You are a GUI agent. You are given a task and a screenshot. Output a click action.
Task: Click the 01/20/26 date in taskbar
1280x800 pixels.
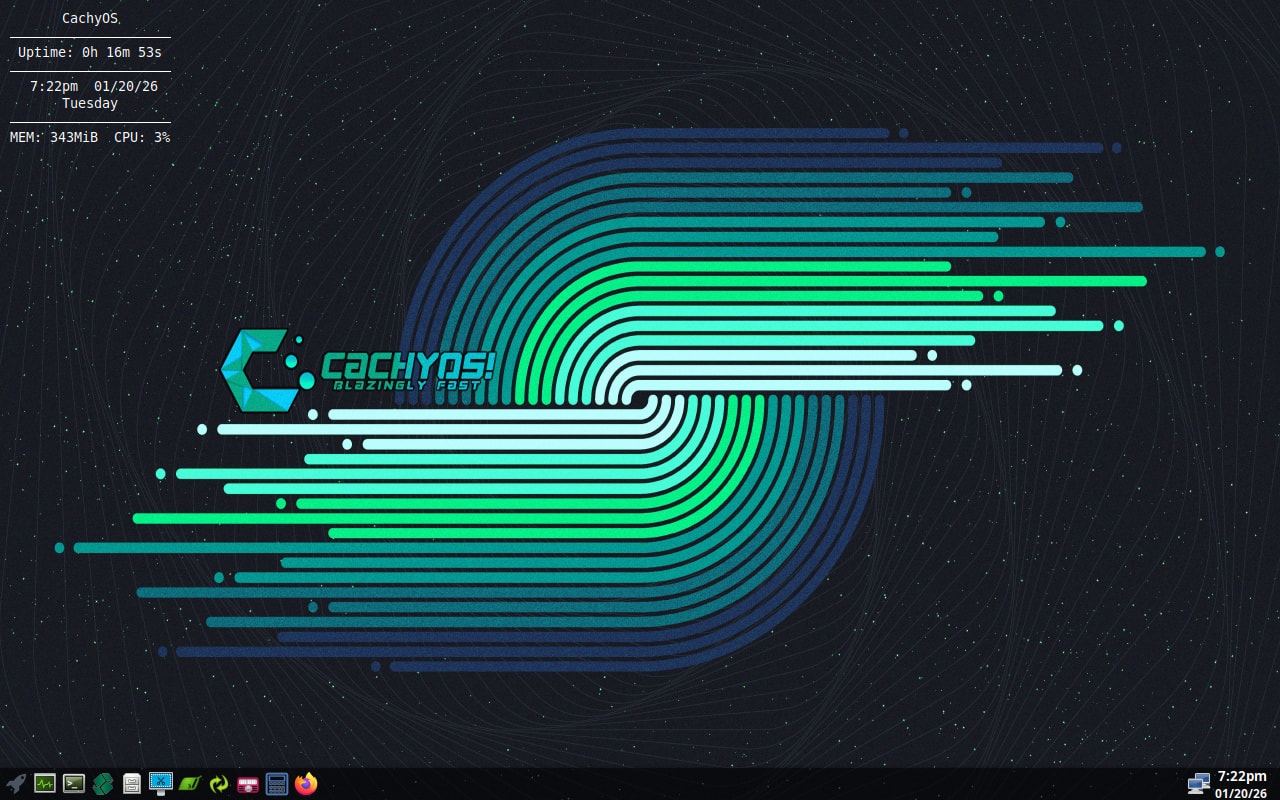point(1241,793)
